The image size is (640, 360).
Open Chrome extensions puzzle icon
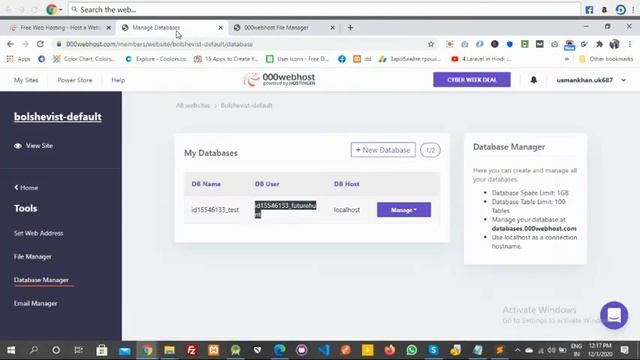[x=599, y=44]
